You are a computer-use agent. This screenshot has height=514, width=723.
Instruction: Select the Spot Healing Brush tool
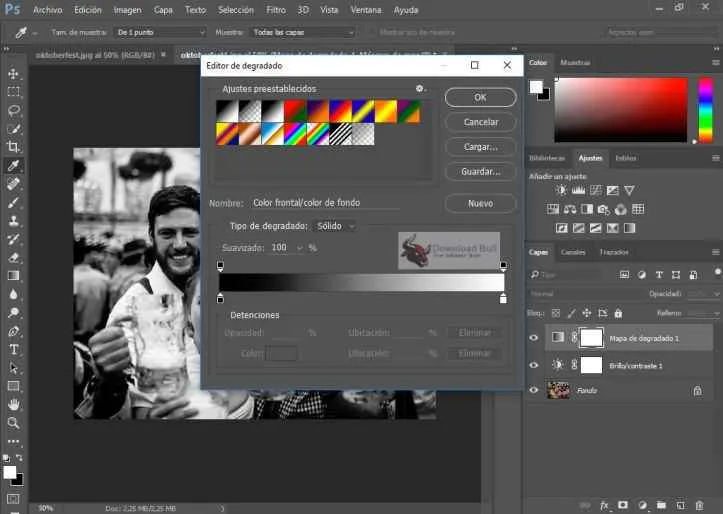coord(13,183)
